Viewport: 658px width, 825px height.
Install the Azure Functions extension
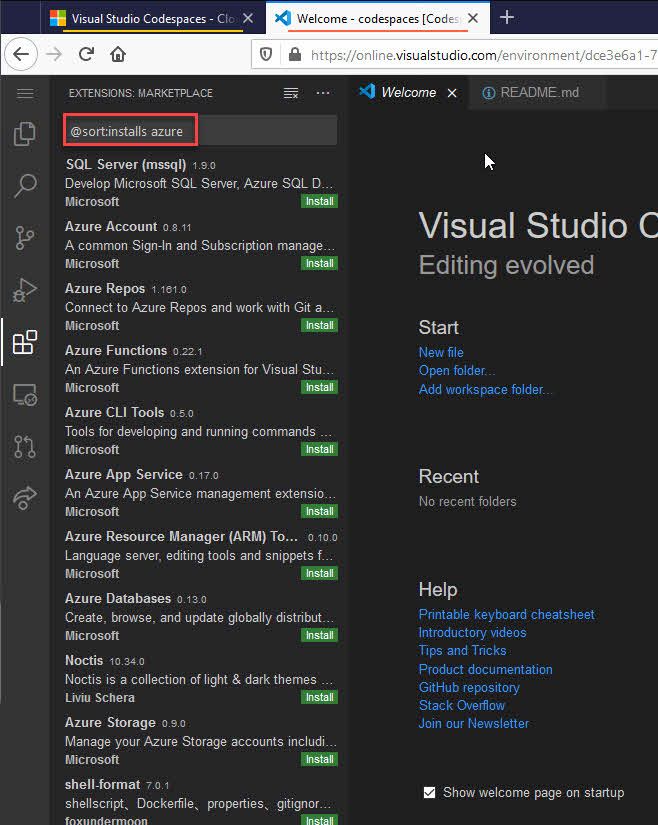point(319,387)
